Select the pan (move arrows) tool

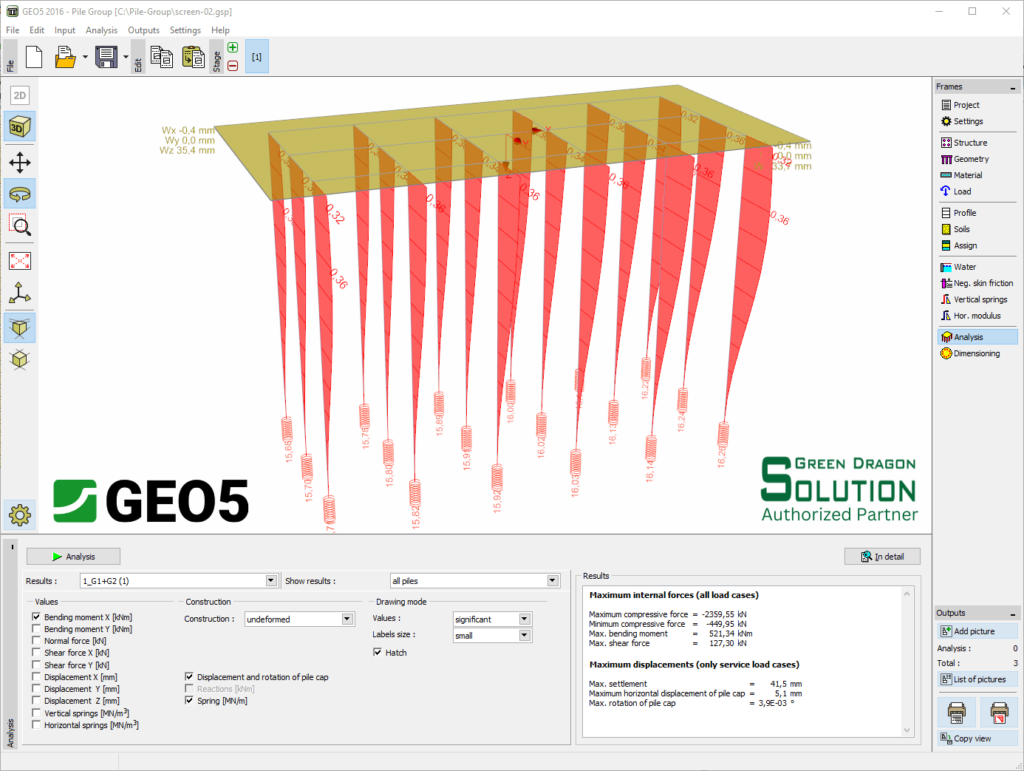point(20,162)
